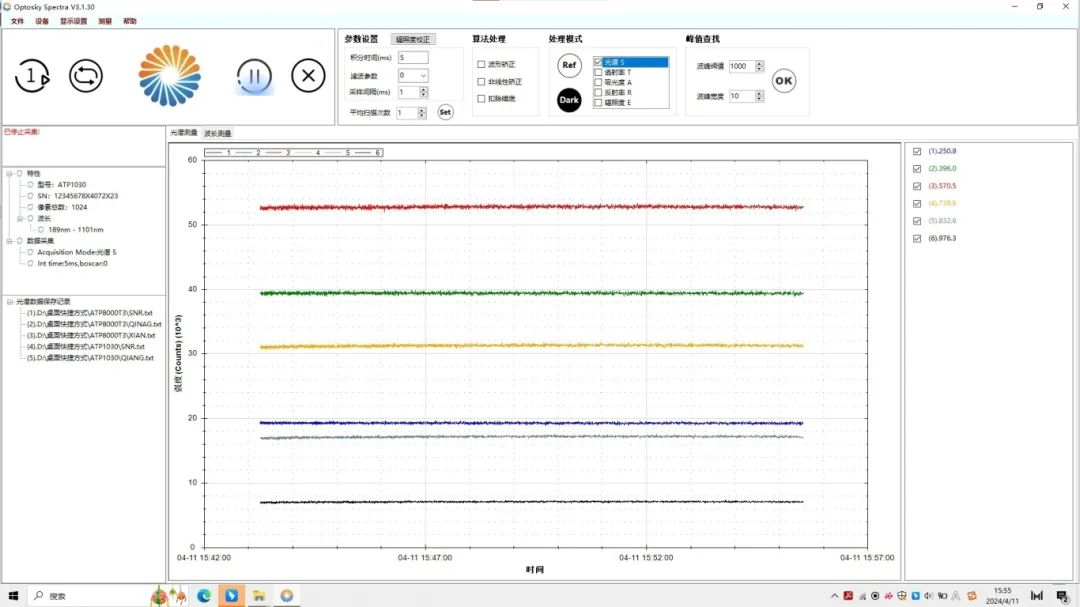Click the integration time input field

click(x=413, y=58)
